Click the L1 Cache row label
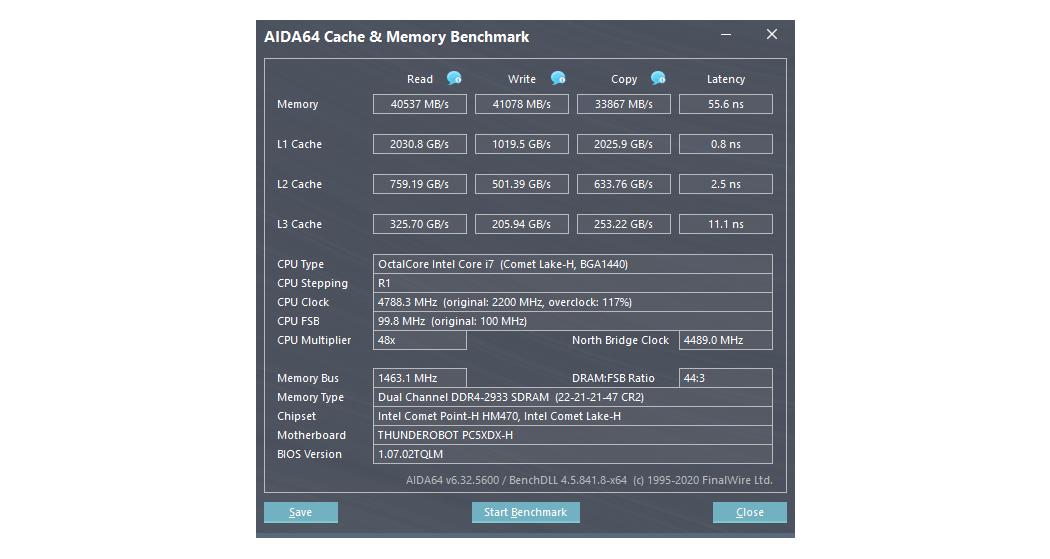1050x559 pixels. [x=299, y=144]
